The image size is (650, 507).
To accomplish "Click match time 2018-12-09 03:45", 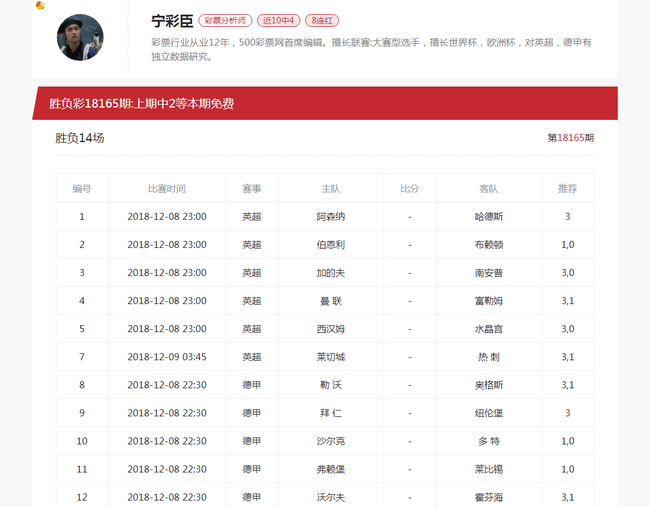I will pos(167,357).
